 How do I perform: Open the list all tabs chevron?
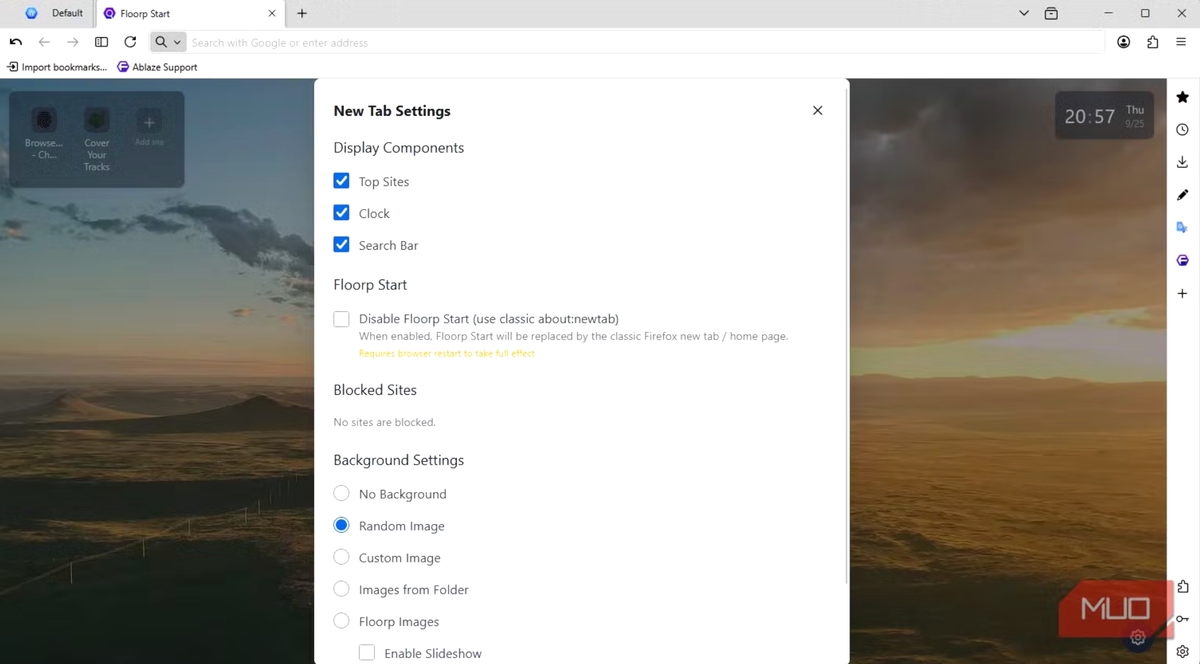pos(1023,13)
